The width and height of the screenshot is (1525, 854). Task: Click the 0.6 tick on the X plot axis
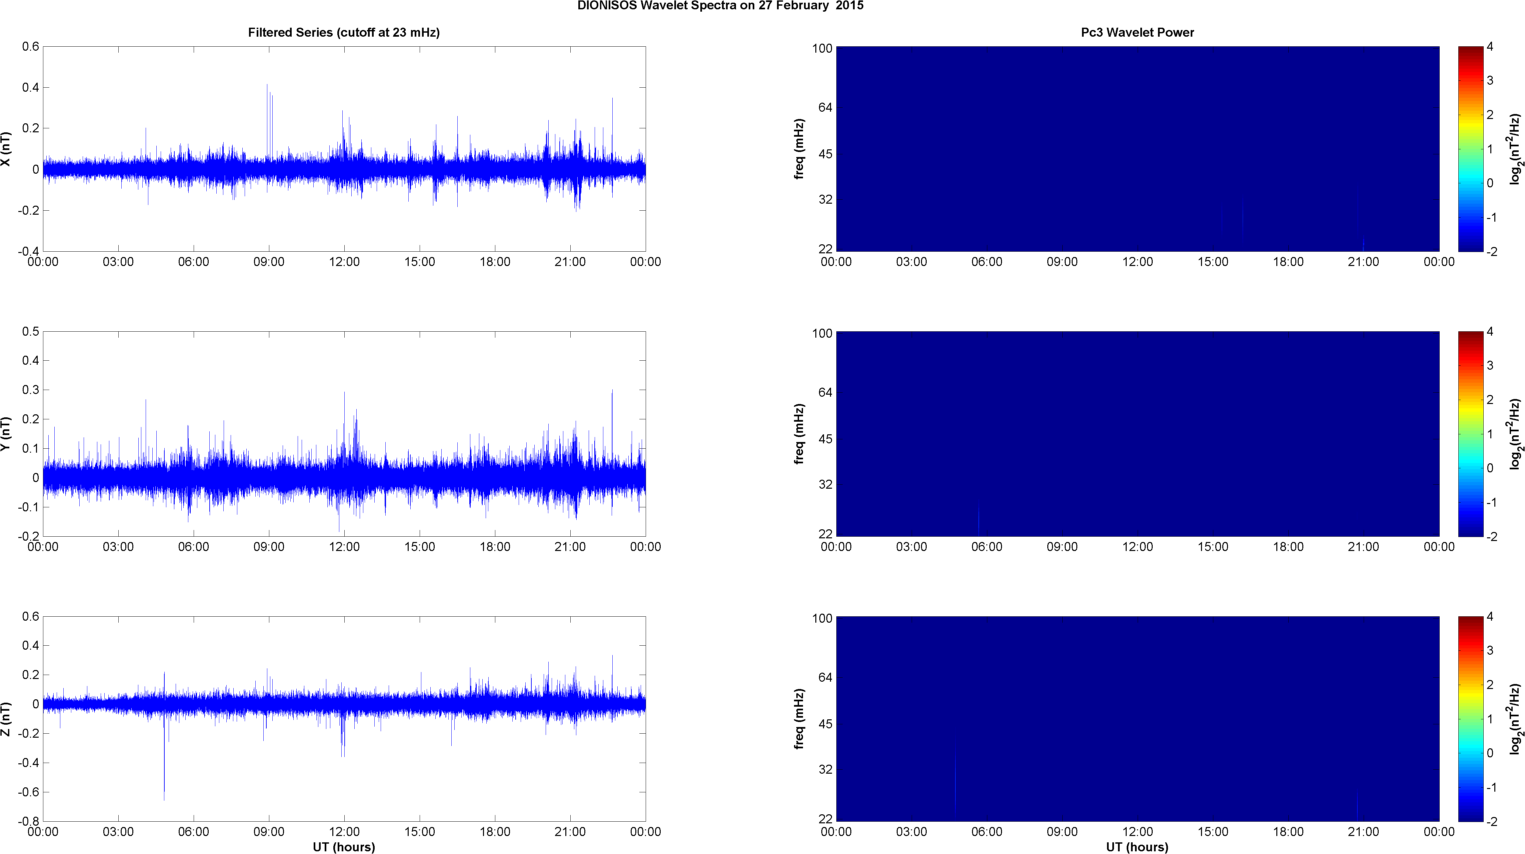tap(31, 47)
